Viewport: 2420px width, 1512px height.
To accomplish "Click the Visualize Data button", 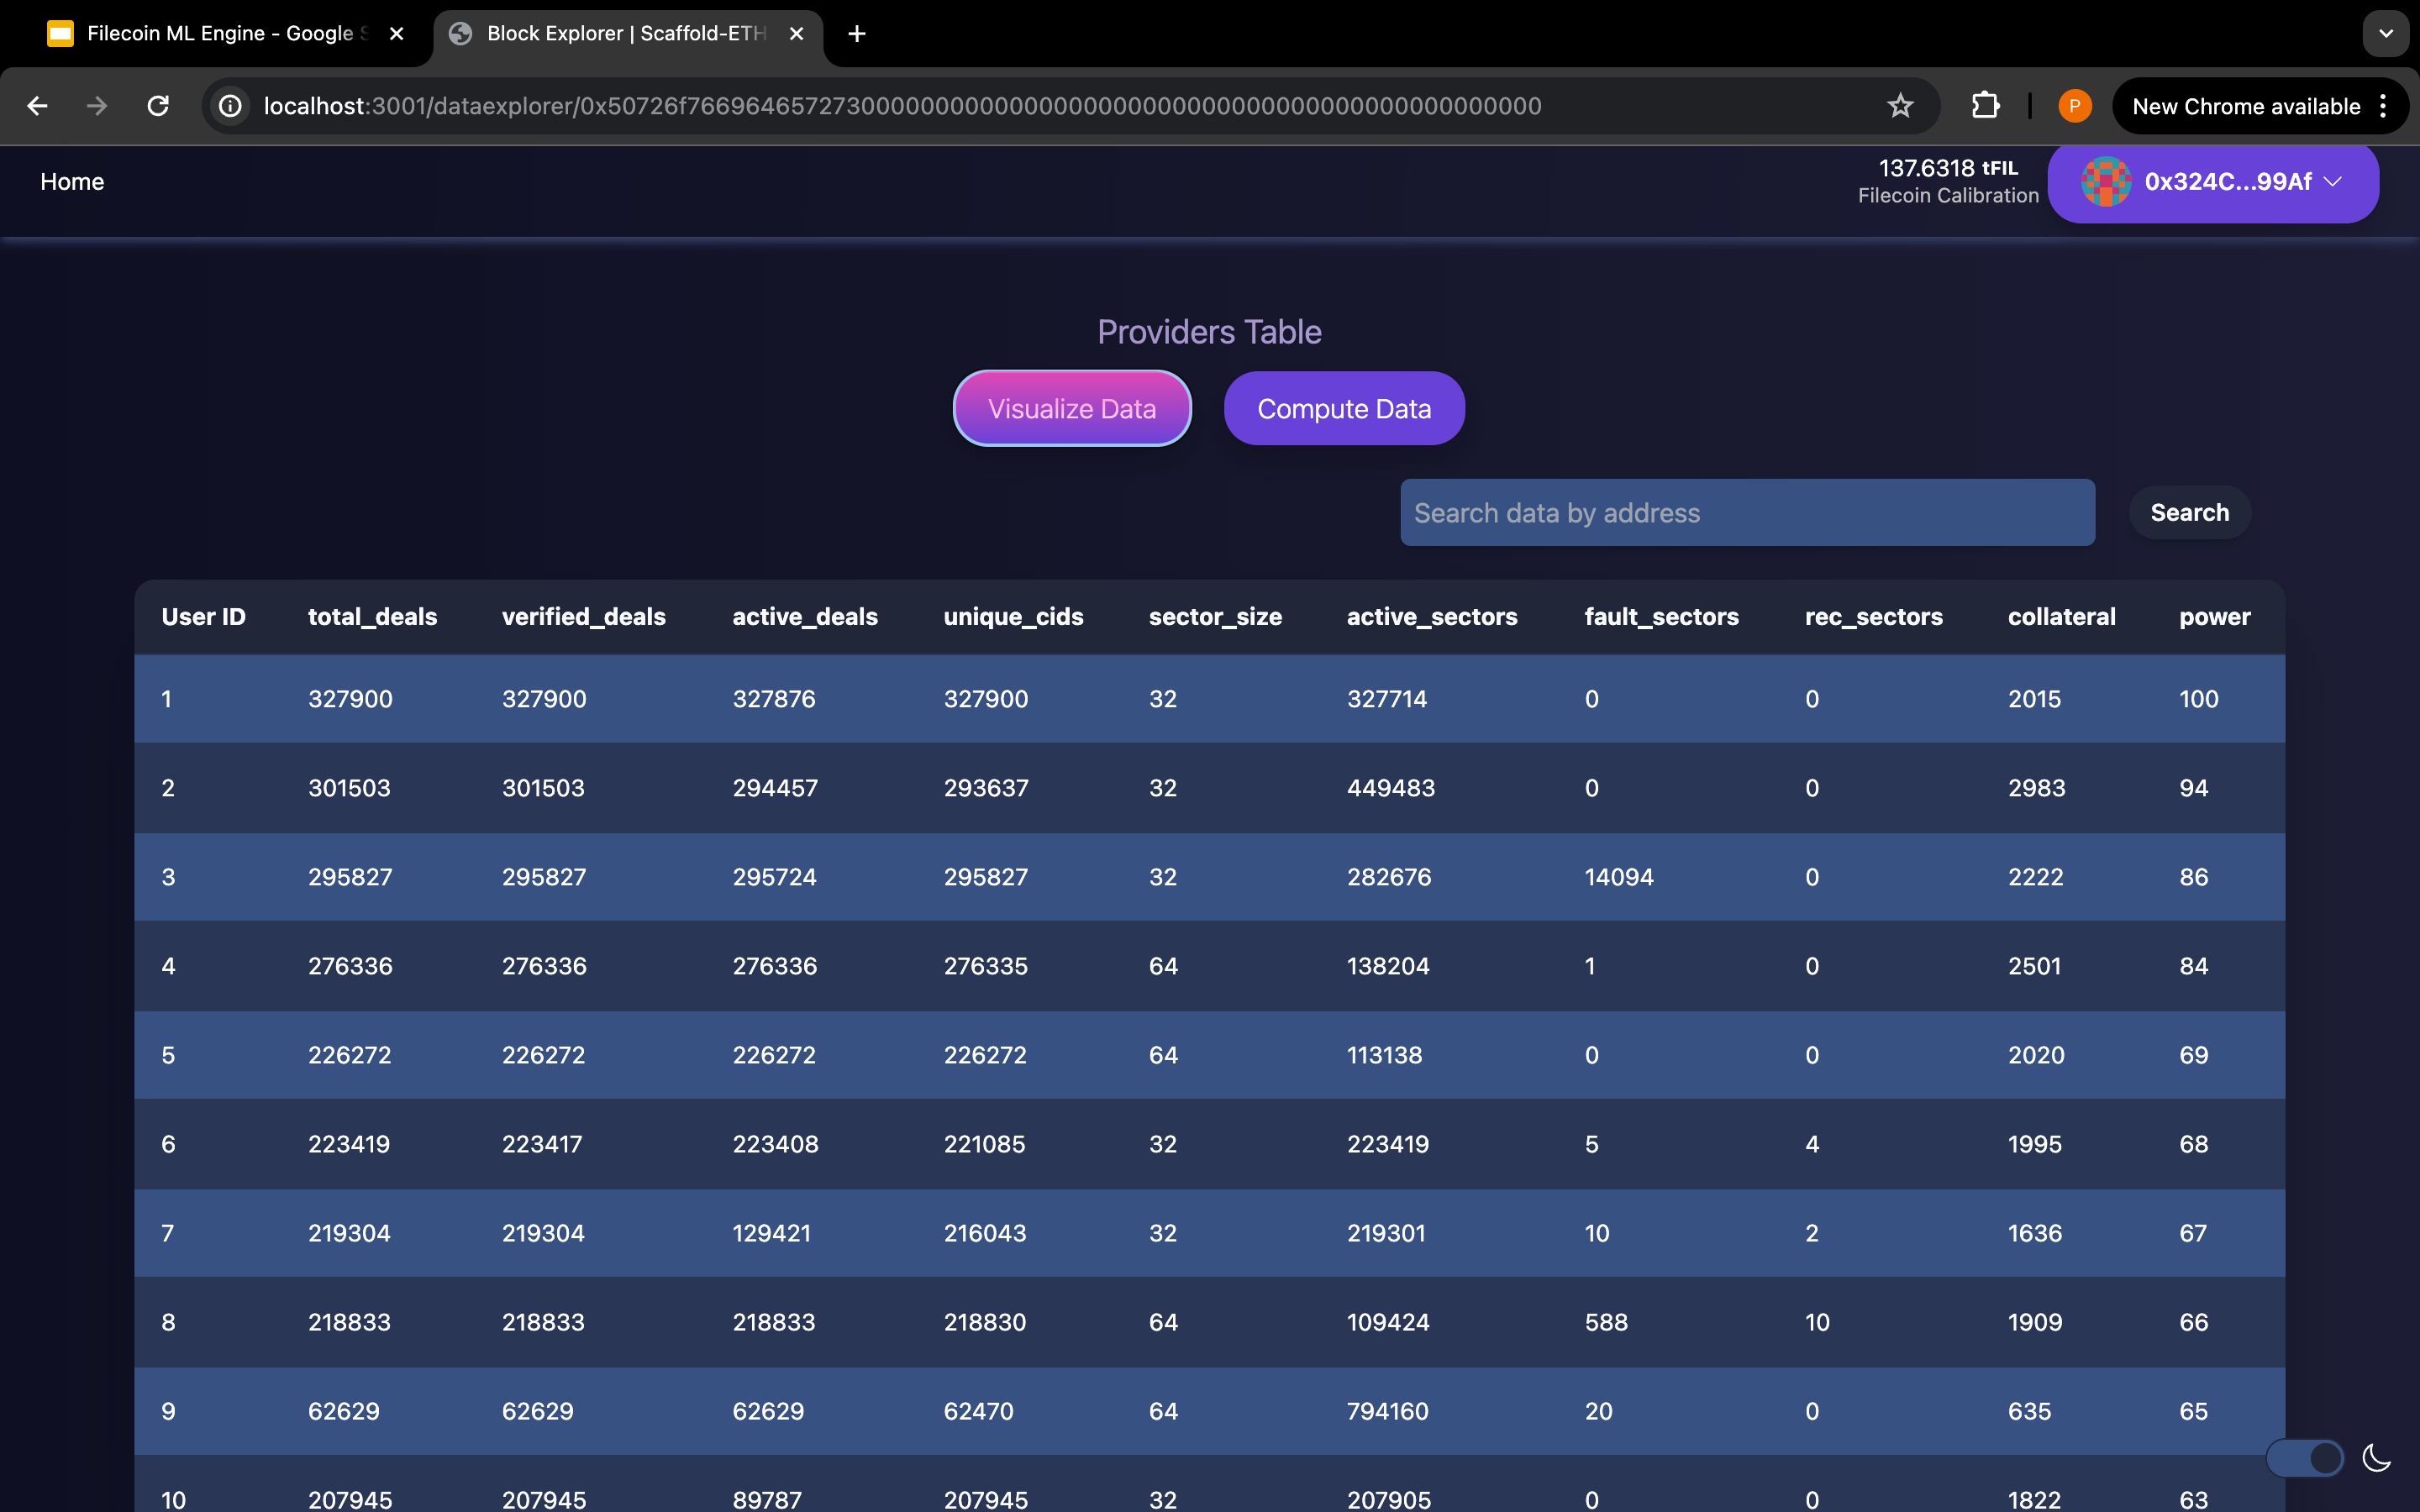I will point(1072,408).
